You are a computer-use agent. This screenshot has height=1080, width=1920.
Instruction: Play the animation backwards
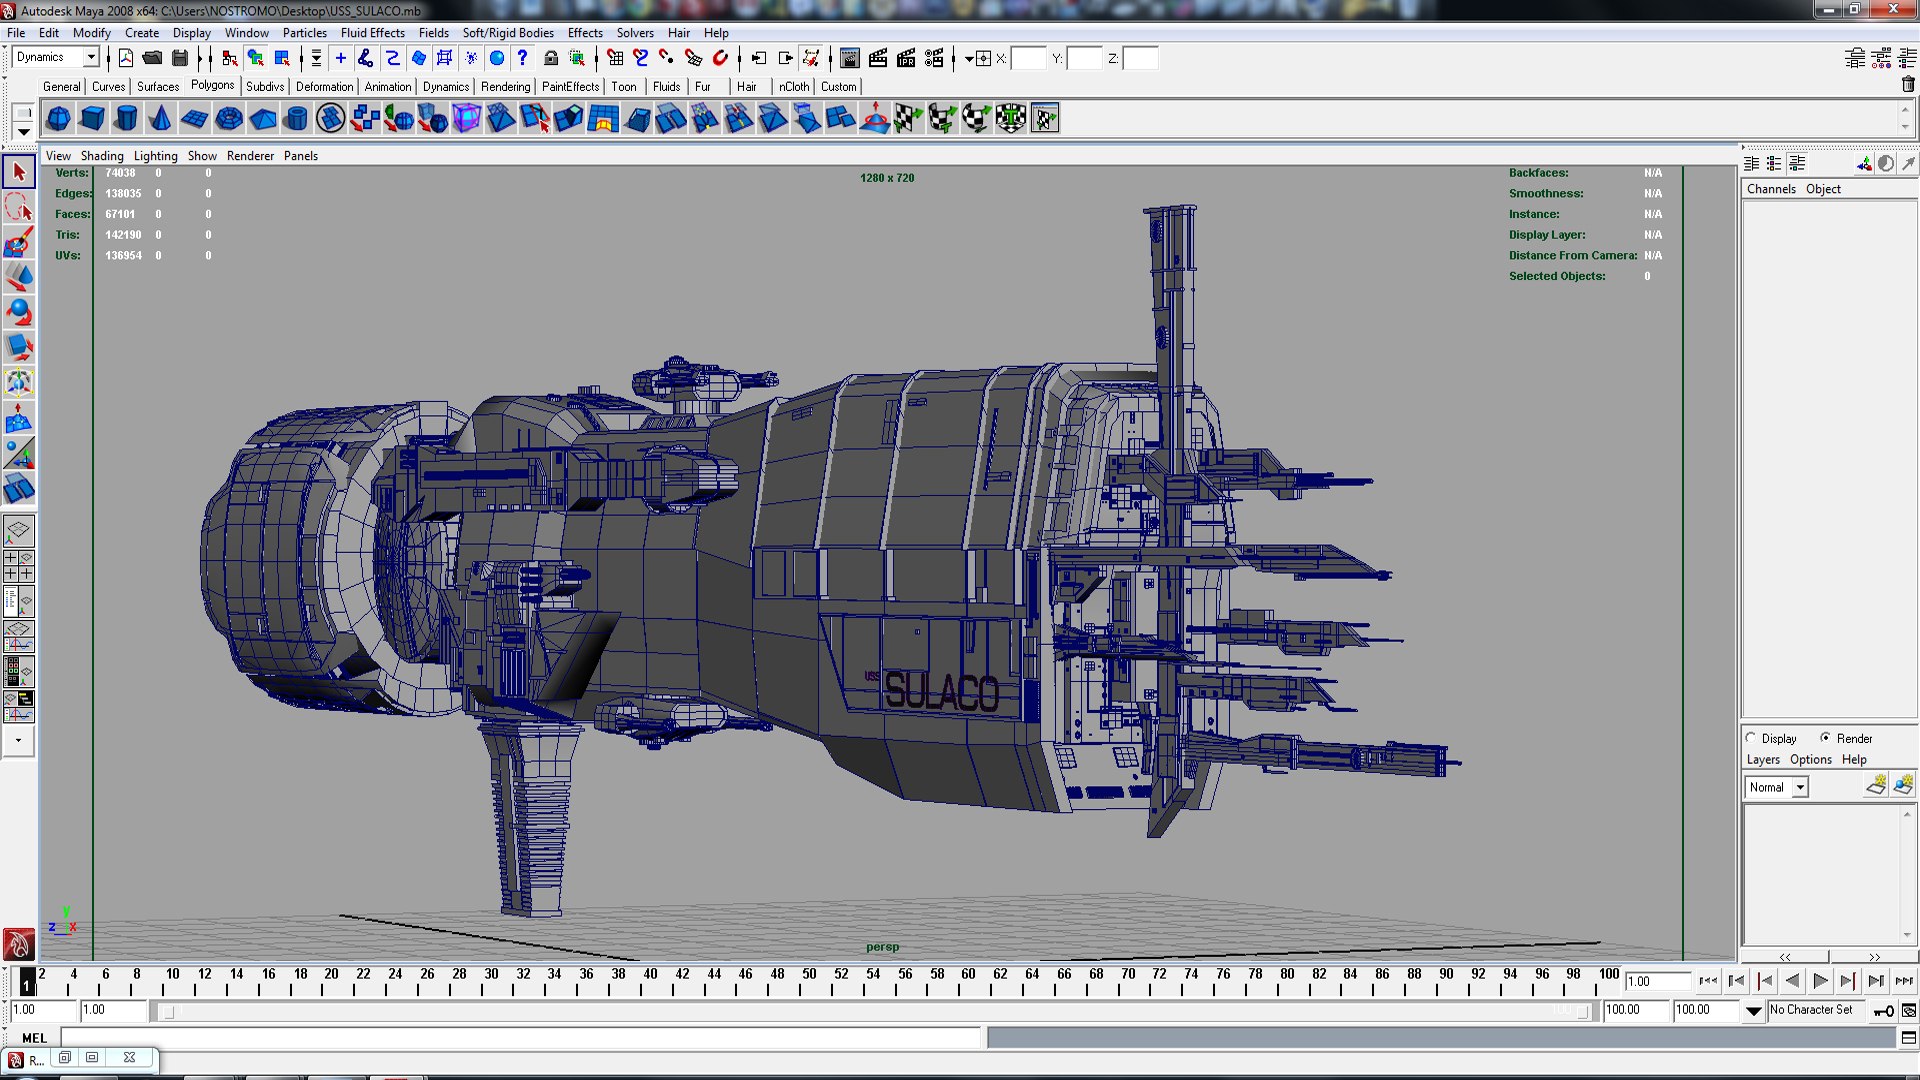click(1792, 981)
